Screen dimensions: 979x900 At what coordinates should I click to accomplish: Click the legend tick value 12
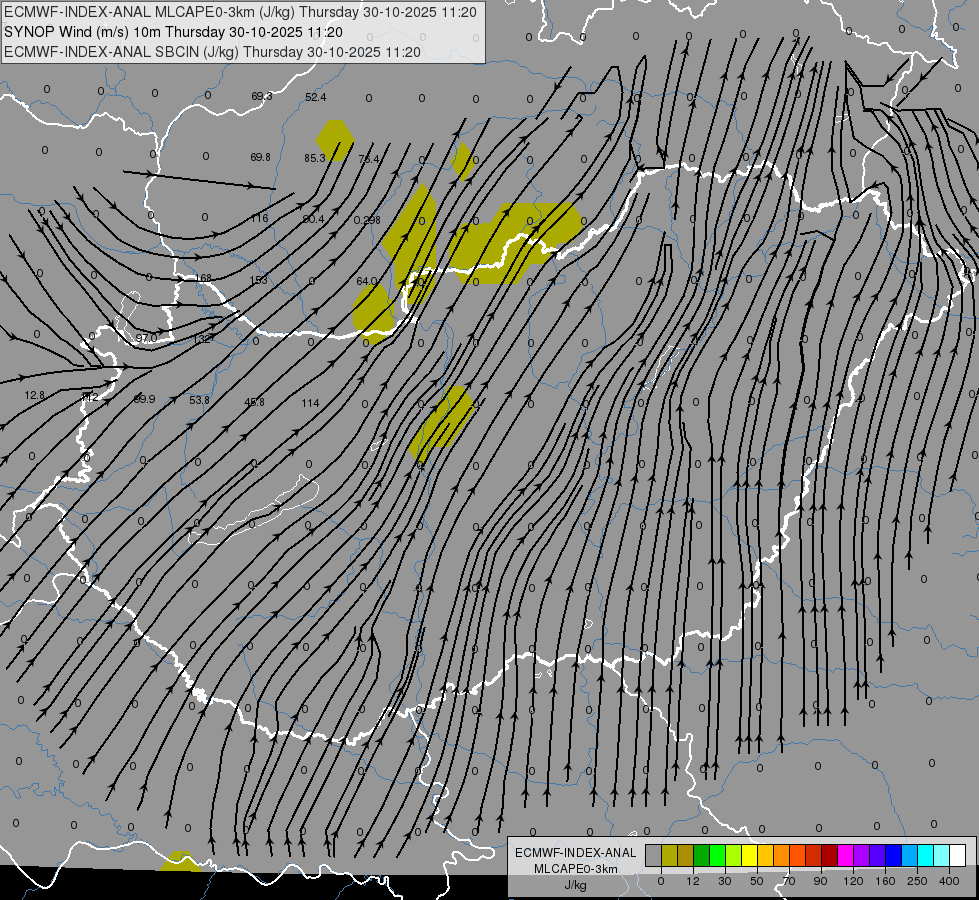pyautogui.click(x=692, y=881)
